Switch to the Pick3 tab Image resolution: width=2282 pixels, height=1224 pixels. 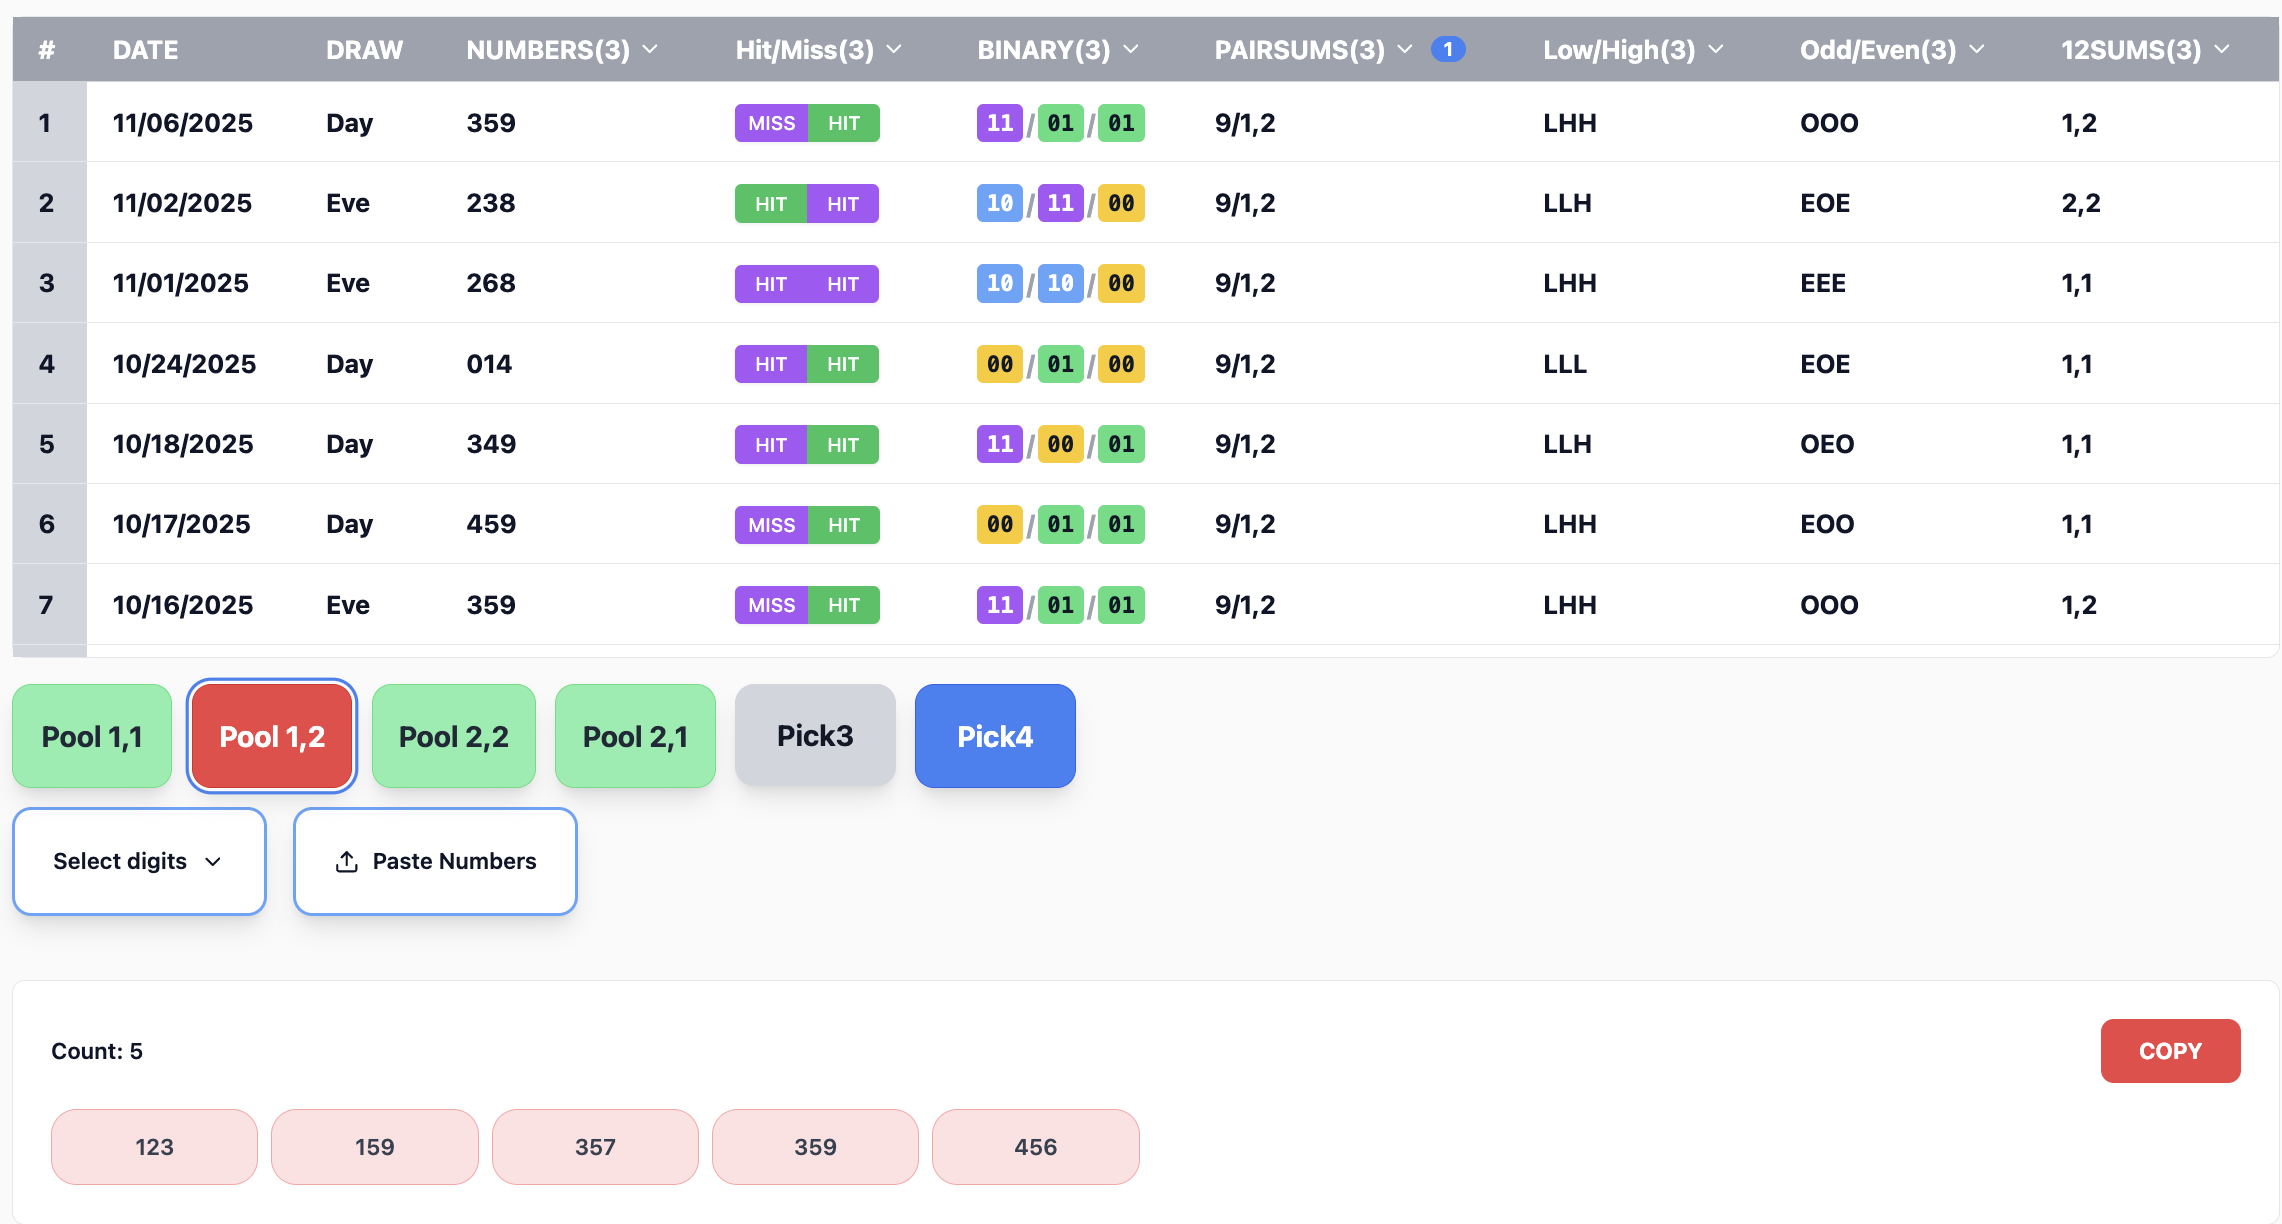(x=815, y=736)
